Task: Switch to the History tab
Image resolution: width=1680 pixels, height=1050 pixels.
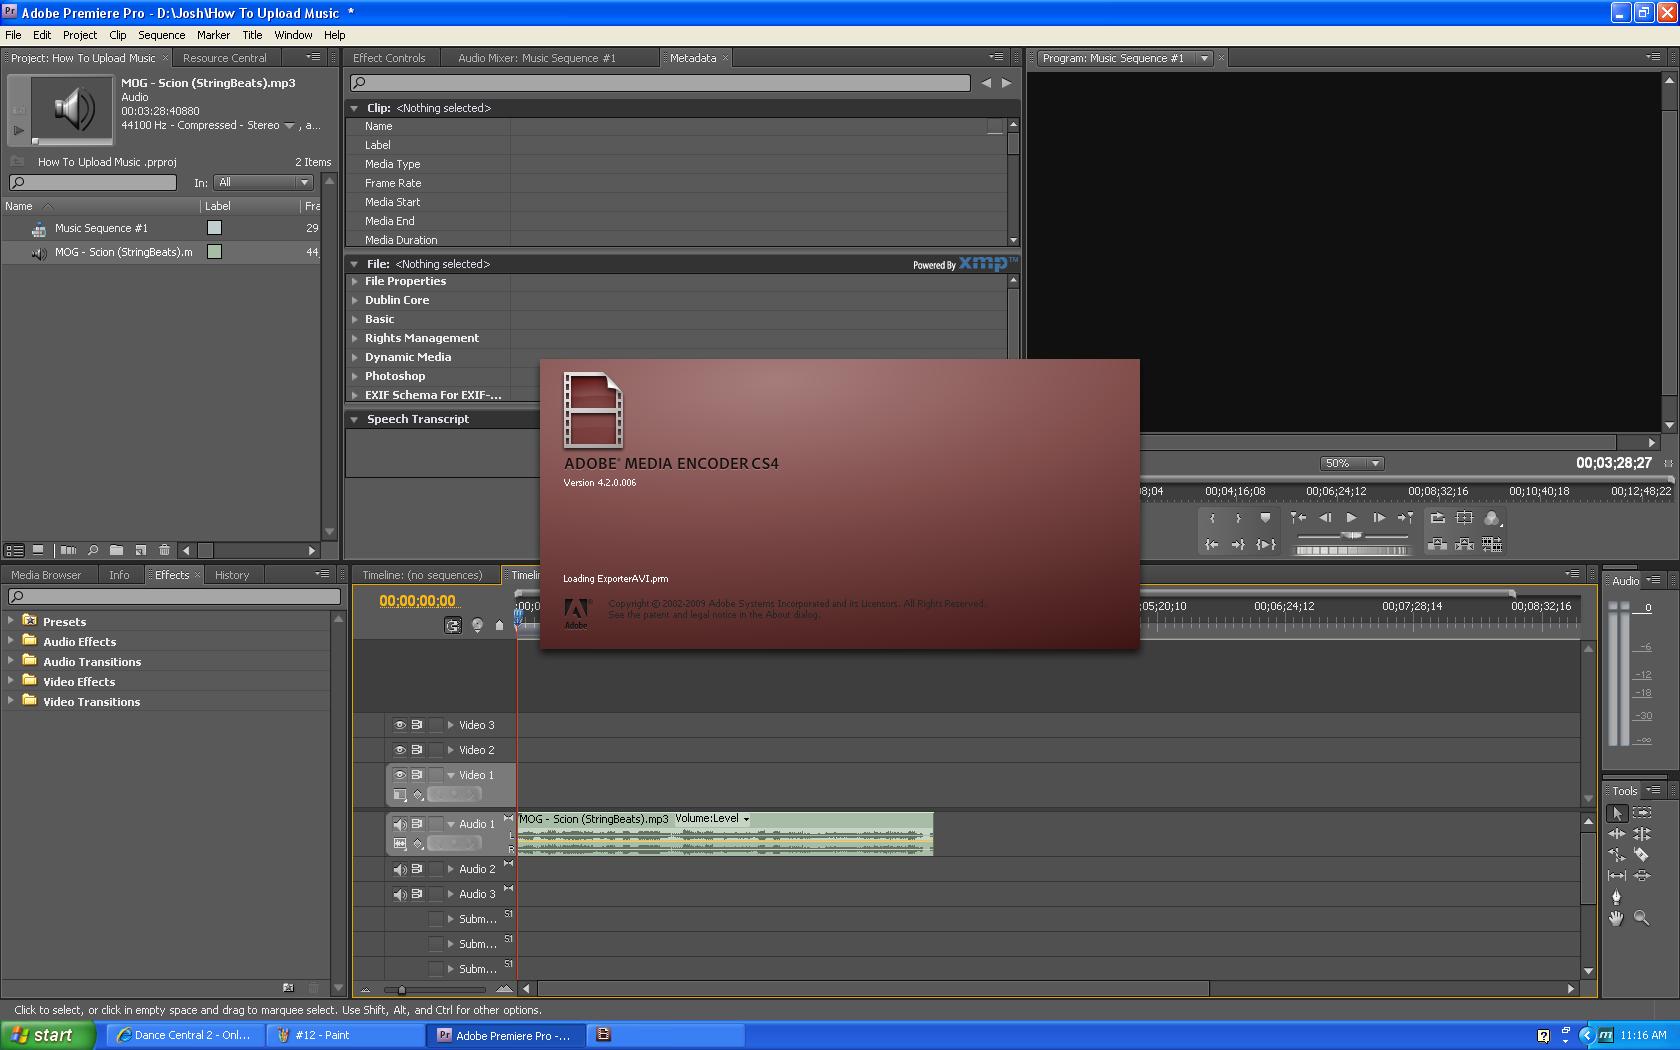Action: coord(232,575)
